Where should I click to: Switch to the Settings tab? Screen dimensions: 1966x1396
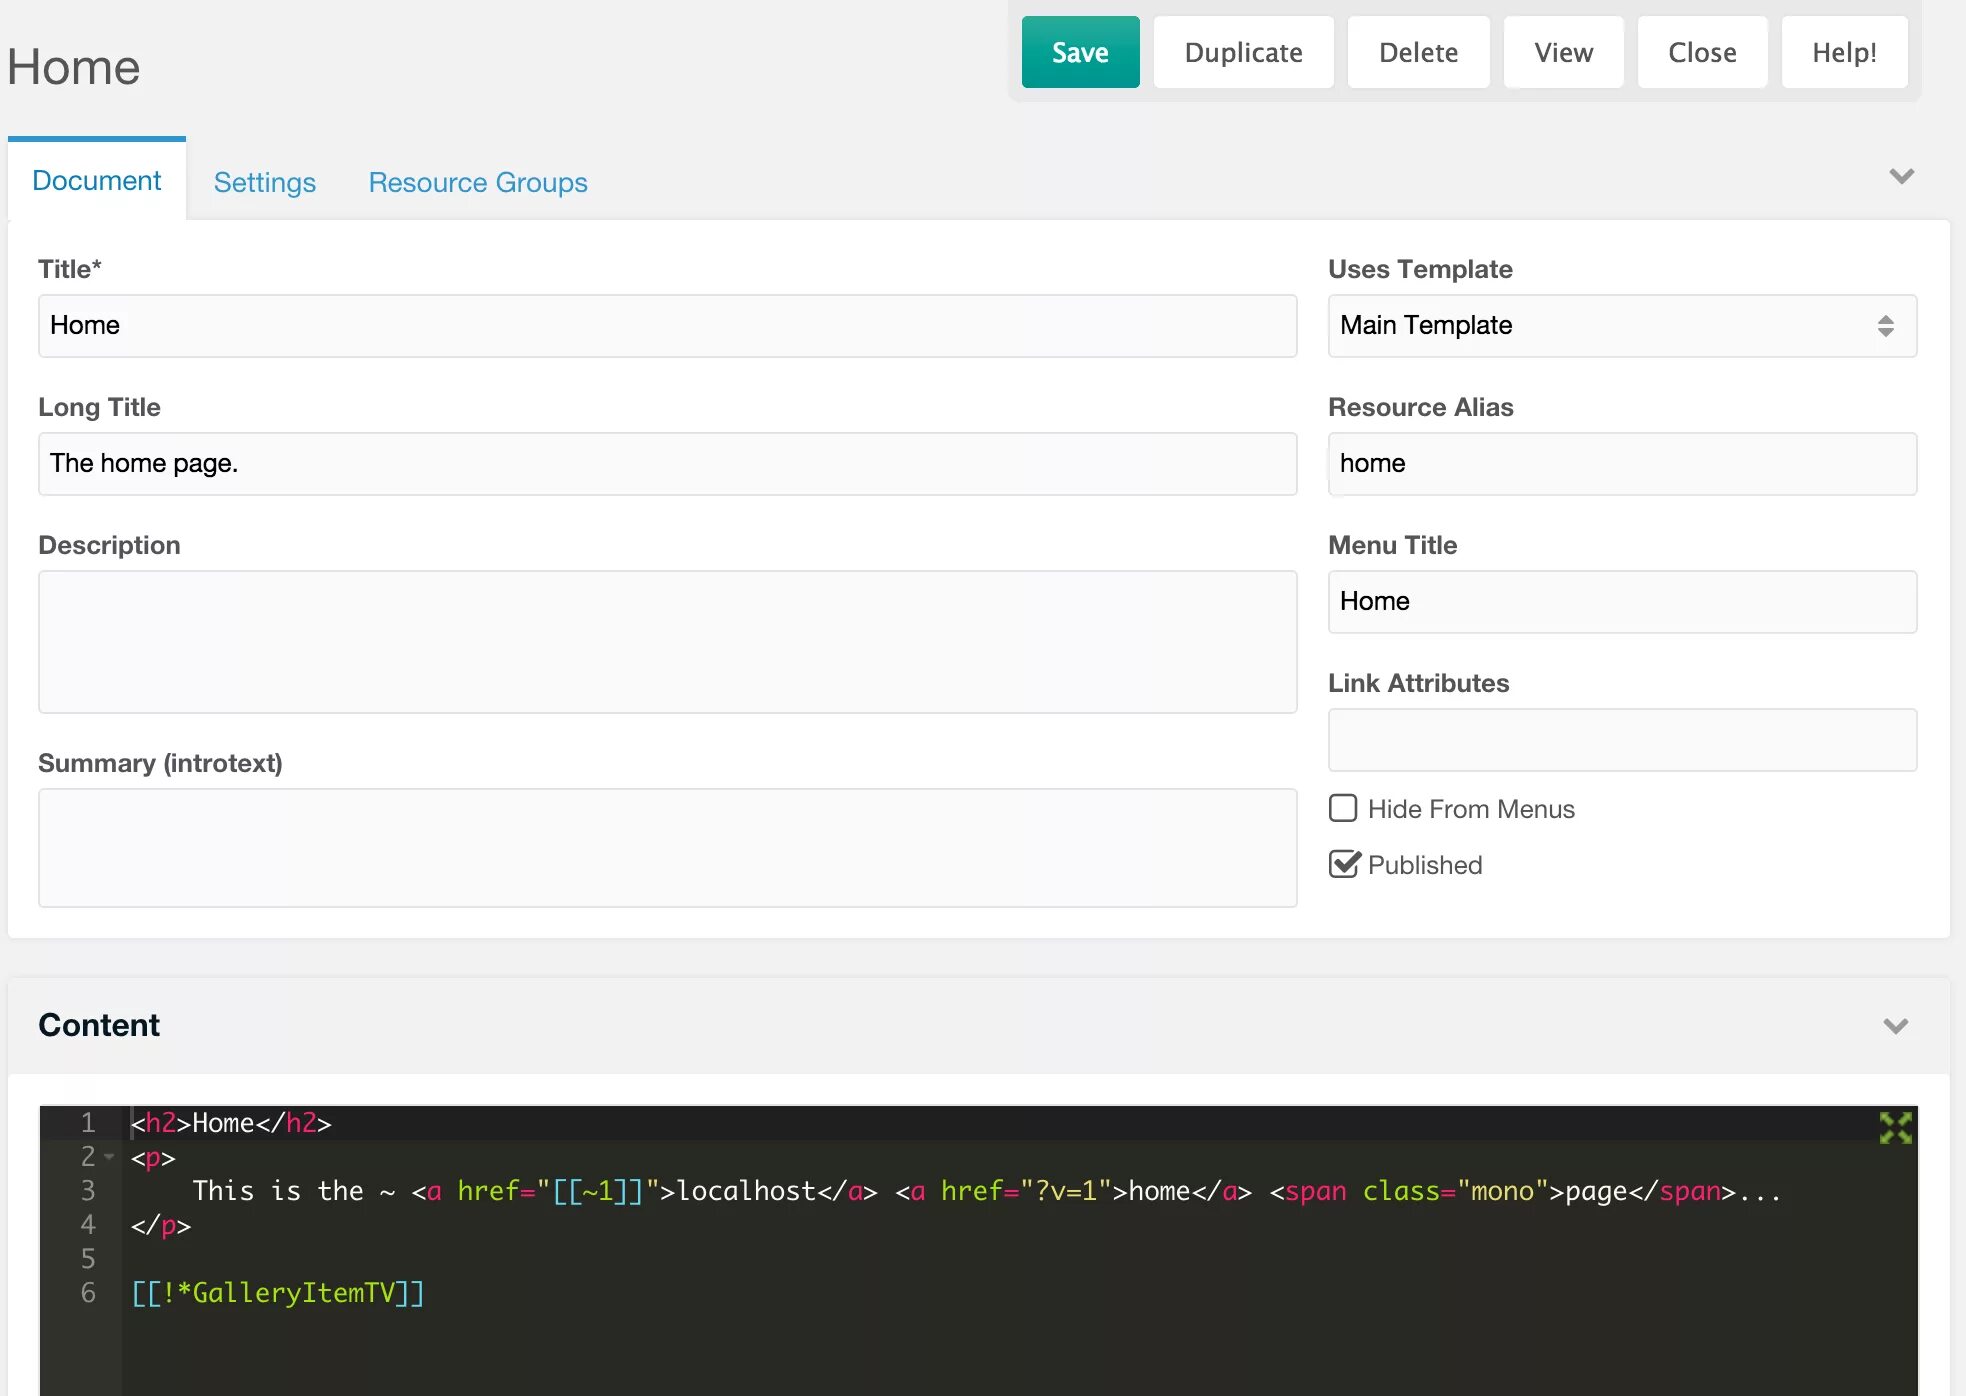coord(264,181)
